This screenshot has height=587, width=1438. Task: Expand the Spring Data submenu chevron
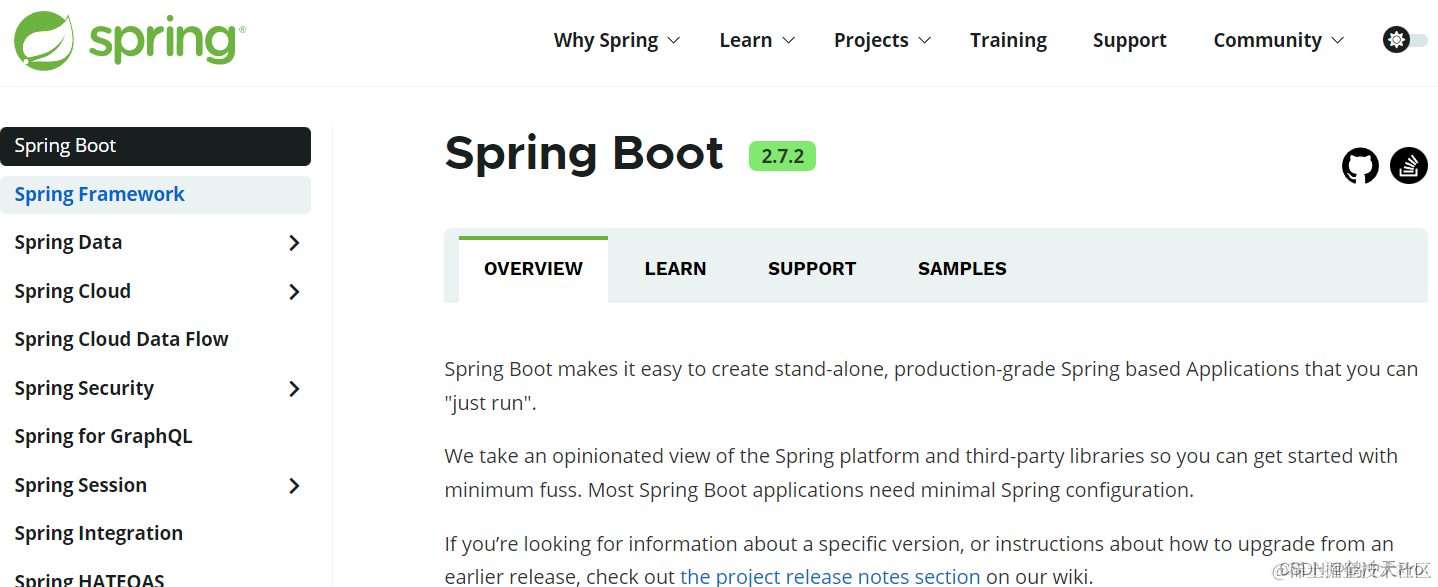pyautogui.click(x=294, y=243)
